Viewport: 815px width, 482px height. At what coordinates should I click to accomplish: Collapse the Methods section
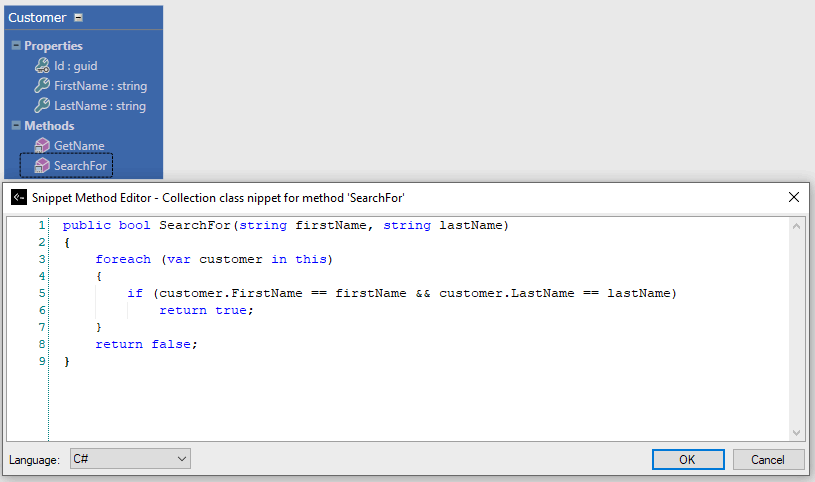coord(16,126)
